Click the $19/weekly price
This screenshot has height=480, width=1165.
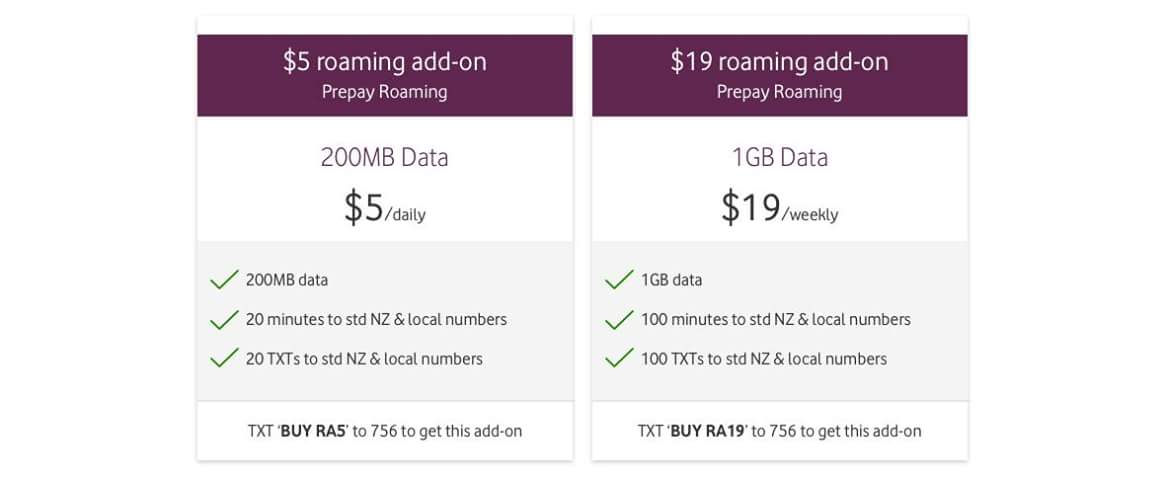(779, 207)
